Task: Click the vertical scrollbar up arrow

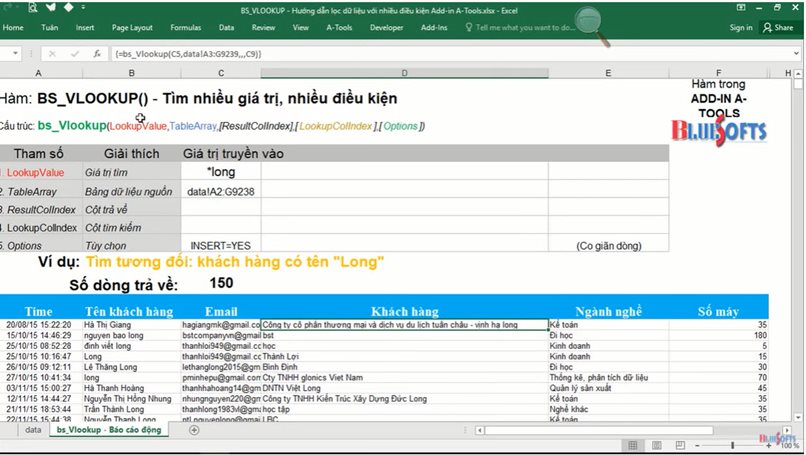Action: click(797, 74)
